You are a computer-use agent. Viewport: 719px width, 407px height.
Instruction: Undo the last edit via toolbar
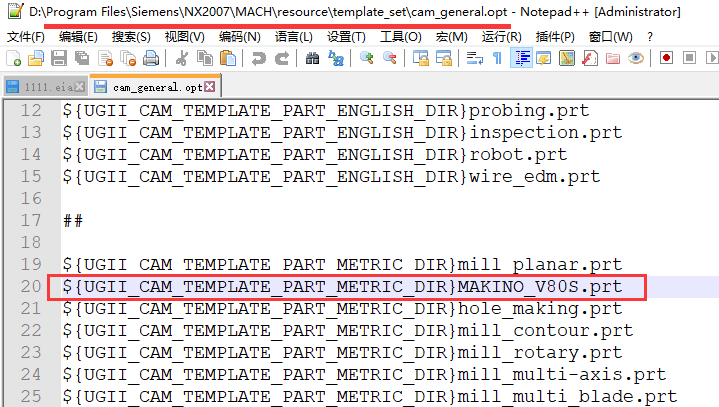(x=259, y=58)
